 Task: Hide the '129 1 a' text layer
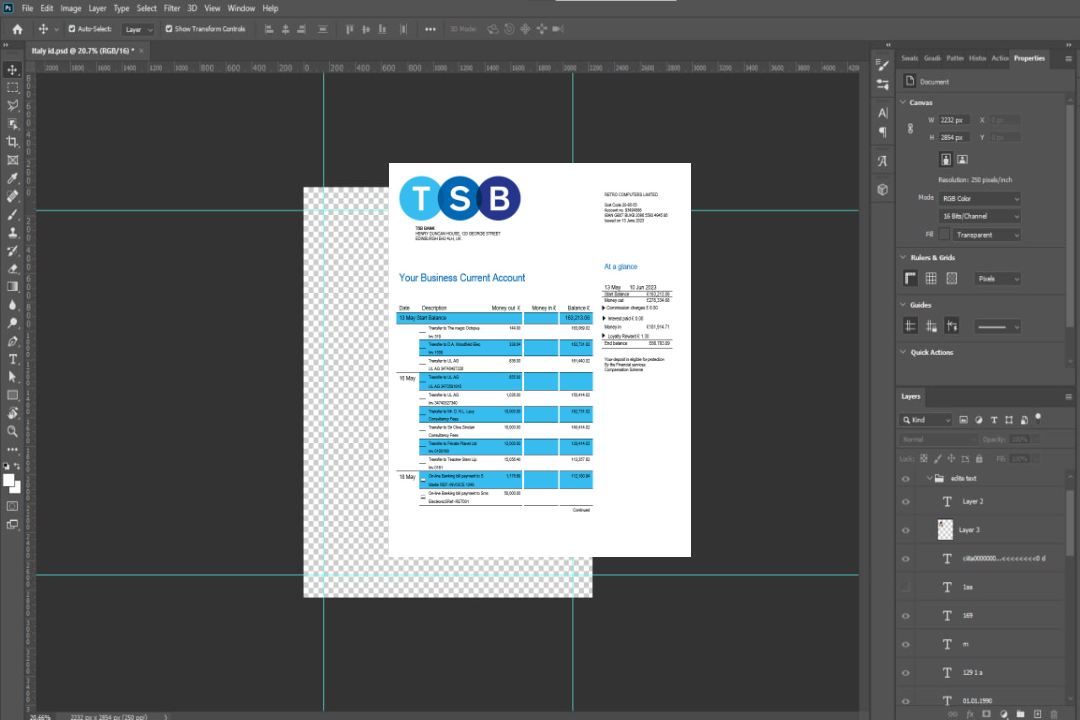[906, 673]
